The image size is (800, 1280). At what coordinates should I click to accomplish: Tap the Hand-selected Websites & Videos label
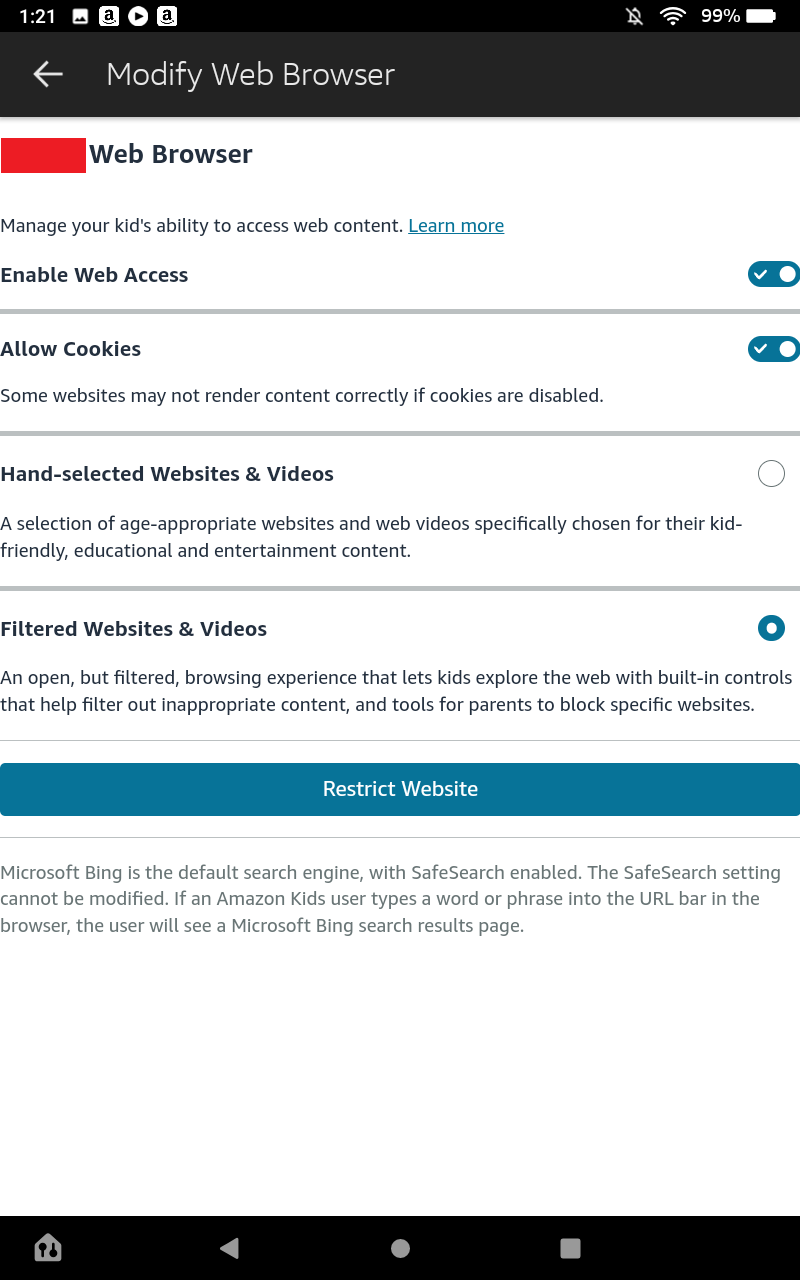point(167,474)
